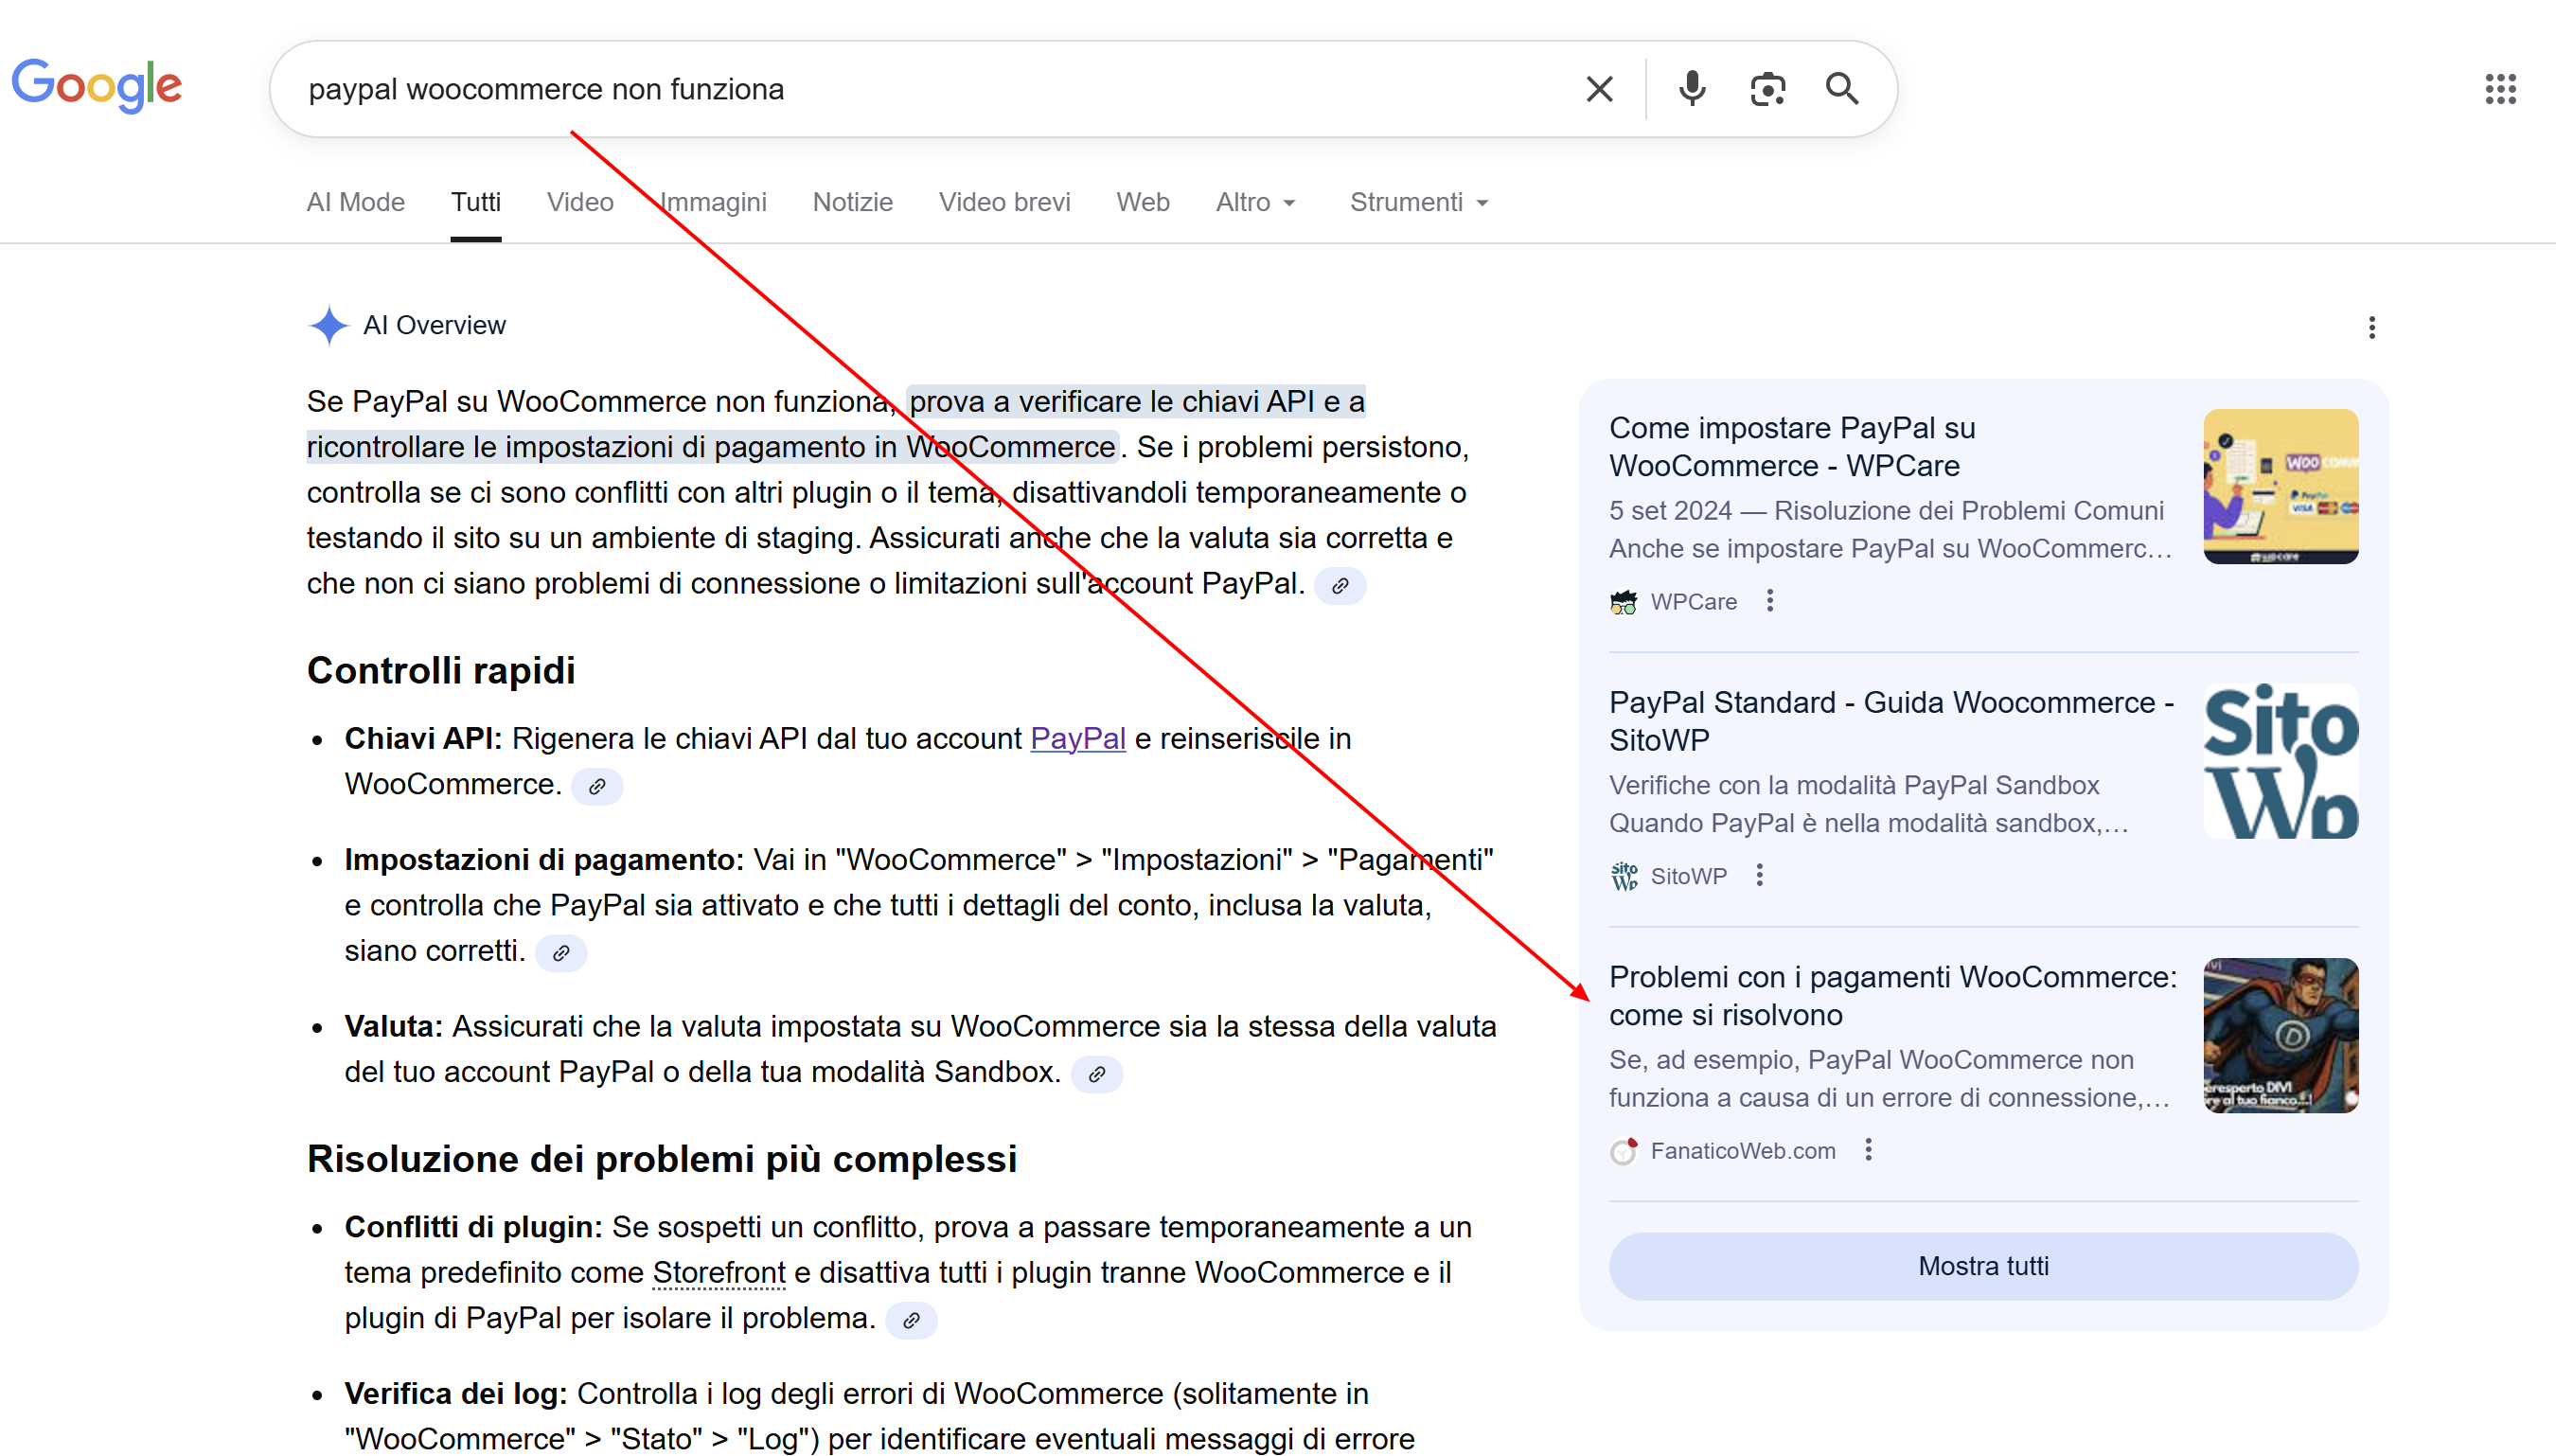Open Google Lens image search icon
Image resolution: width=2556 pixels, height=1456 pixels.
(1767, 89)
